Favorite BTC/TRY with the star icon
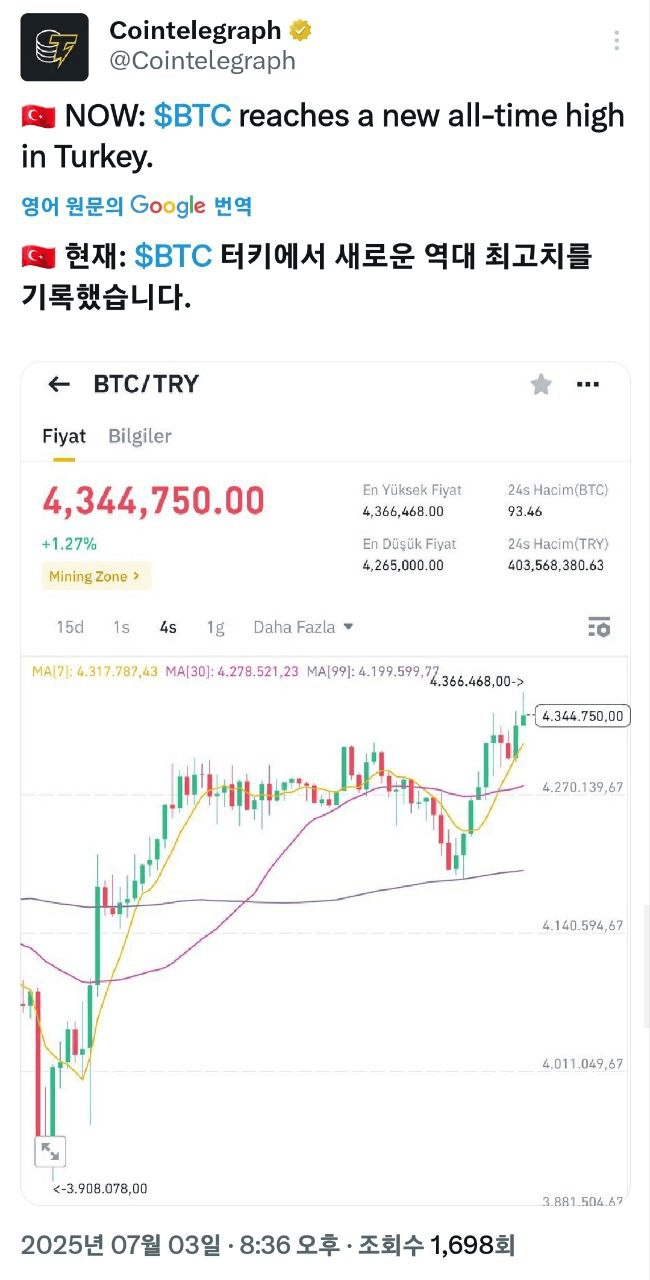 click(541, 384)
